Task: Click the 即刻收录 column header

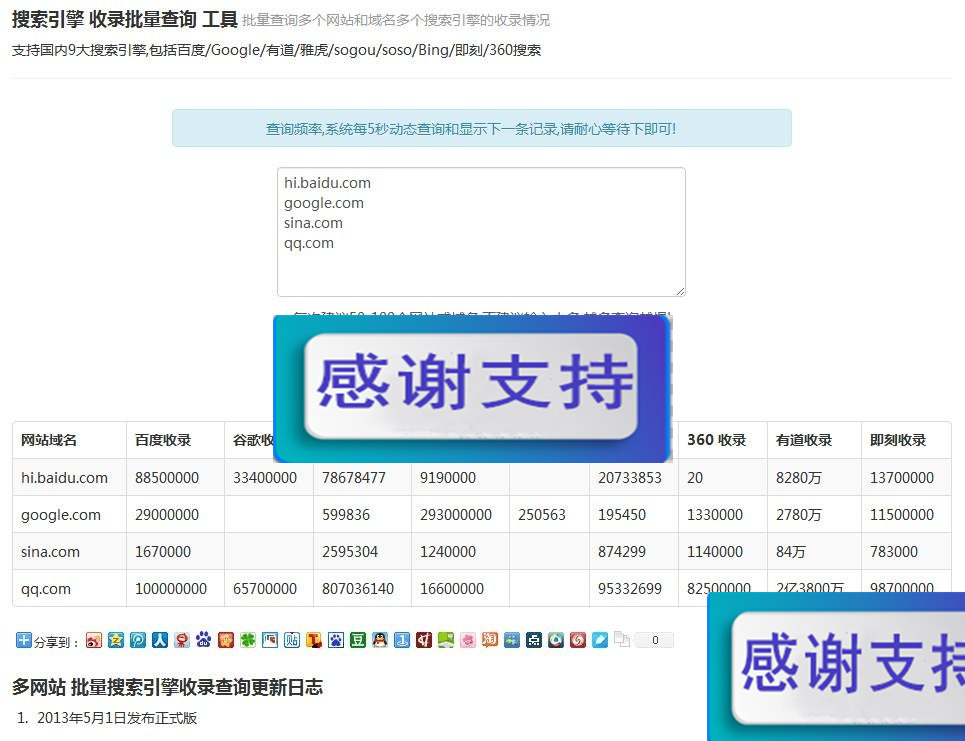Action: pyautogui.click(x=898, y=440)
